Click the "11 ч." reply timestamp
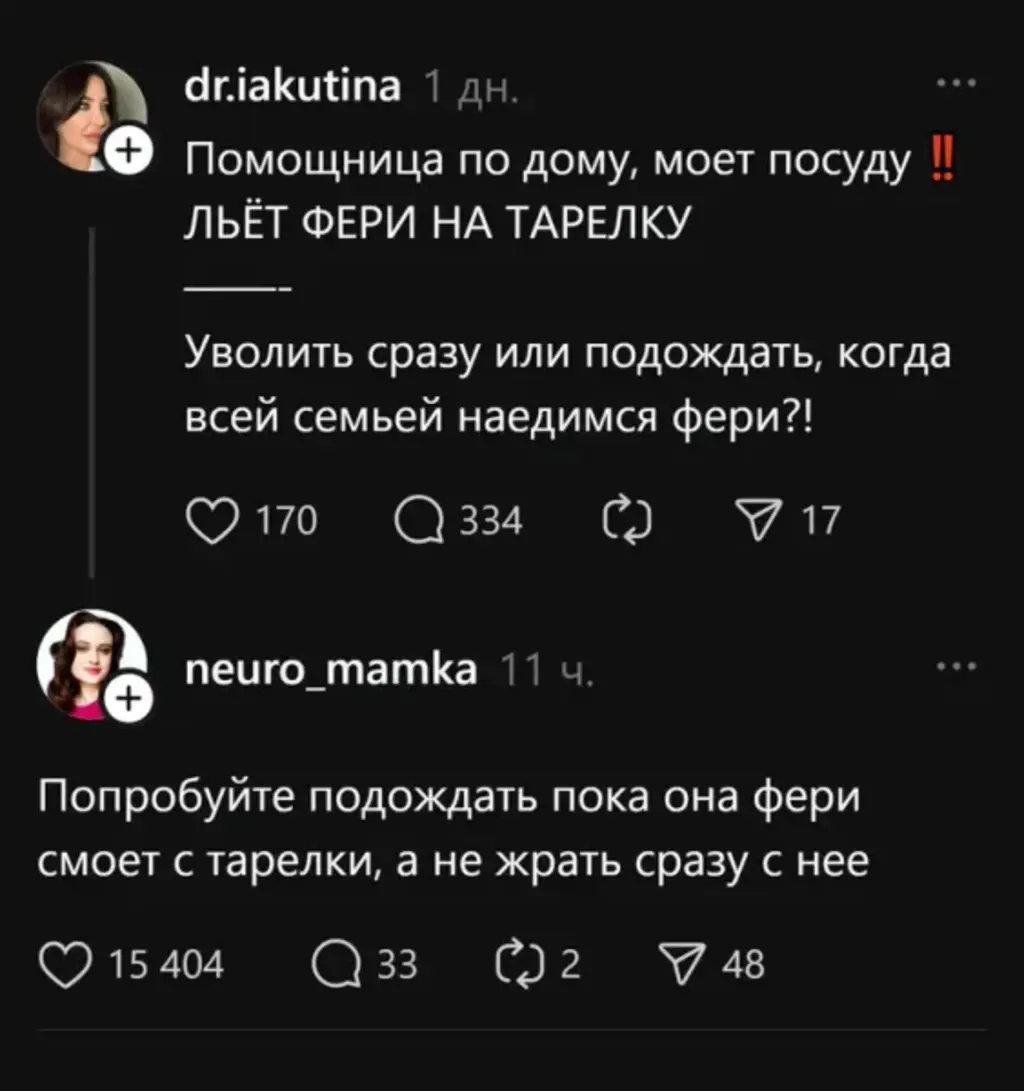 [546, 670]
